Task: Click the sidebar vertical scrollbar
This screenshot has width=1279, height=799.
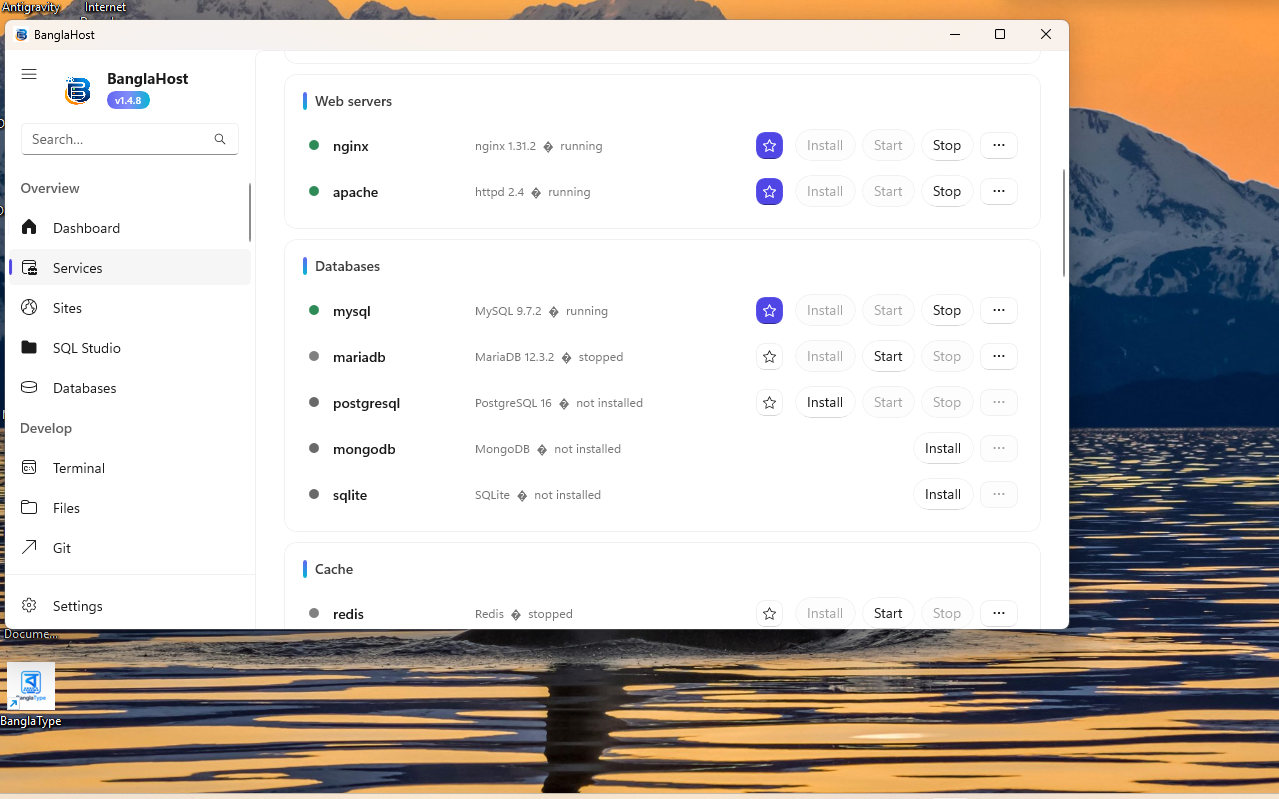Action: (250, 212)
